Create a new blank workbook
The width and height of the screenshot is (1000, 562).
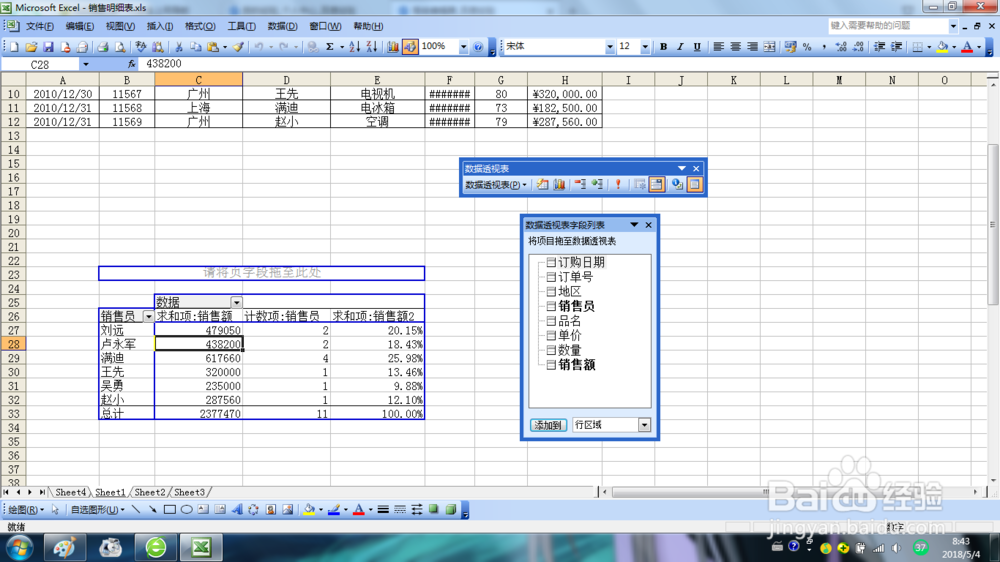coord(14,47)
